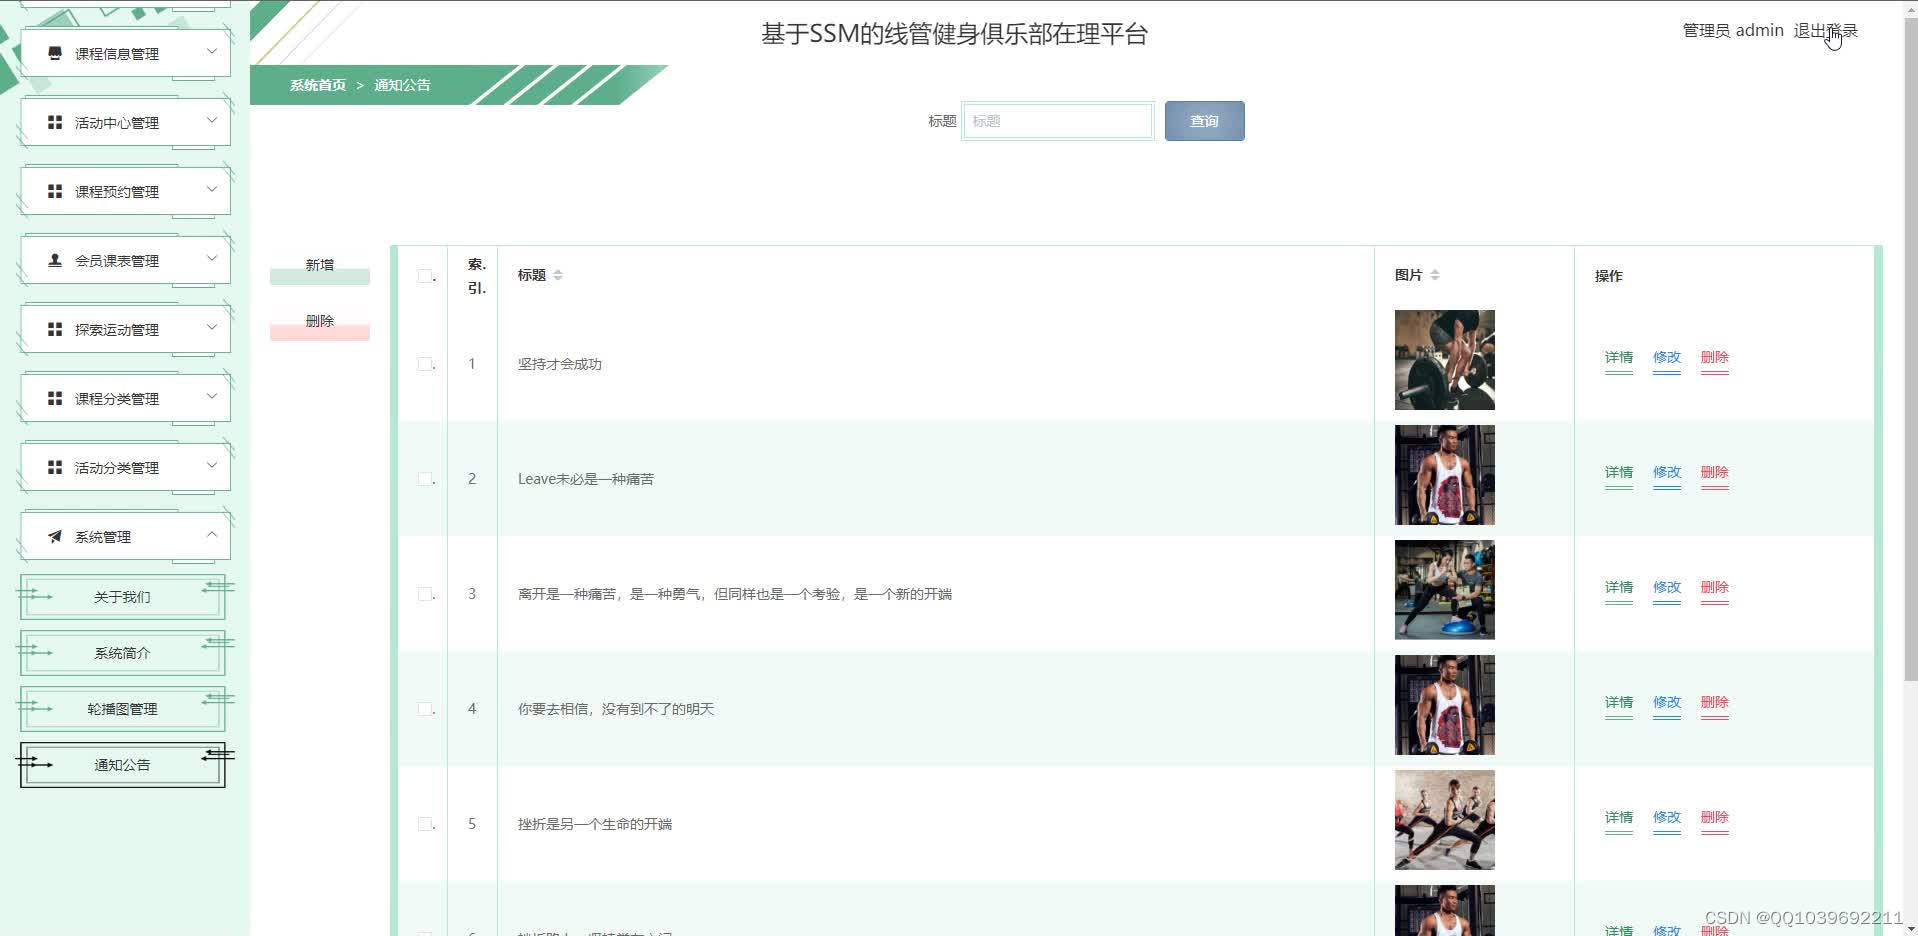Click the title text 坚持才会成功
This screenshot has height=936, width=1918.
(560, 364)
